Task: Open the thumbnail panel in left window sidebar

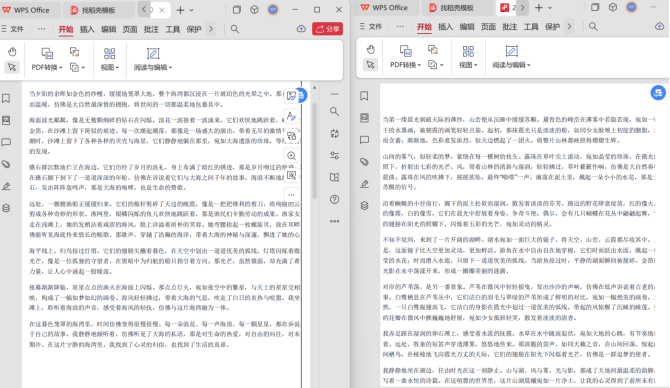Action: [x=6, y=121]
